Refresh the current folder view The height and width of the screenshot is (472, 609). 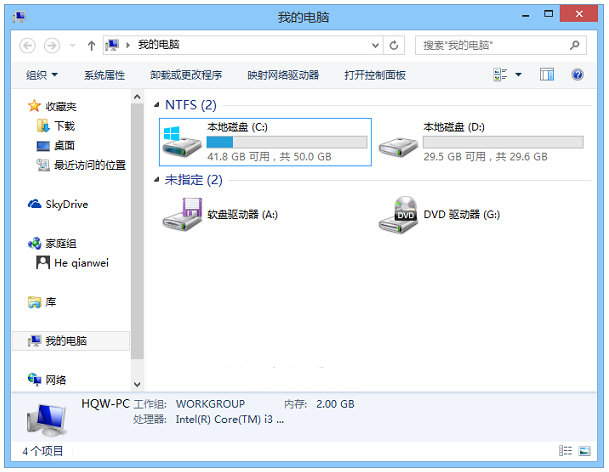click(x=394, y=45)
